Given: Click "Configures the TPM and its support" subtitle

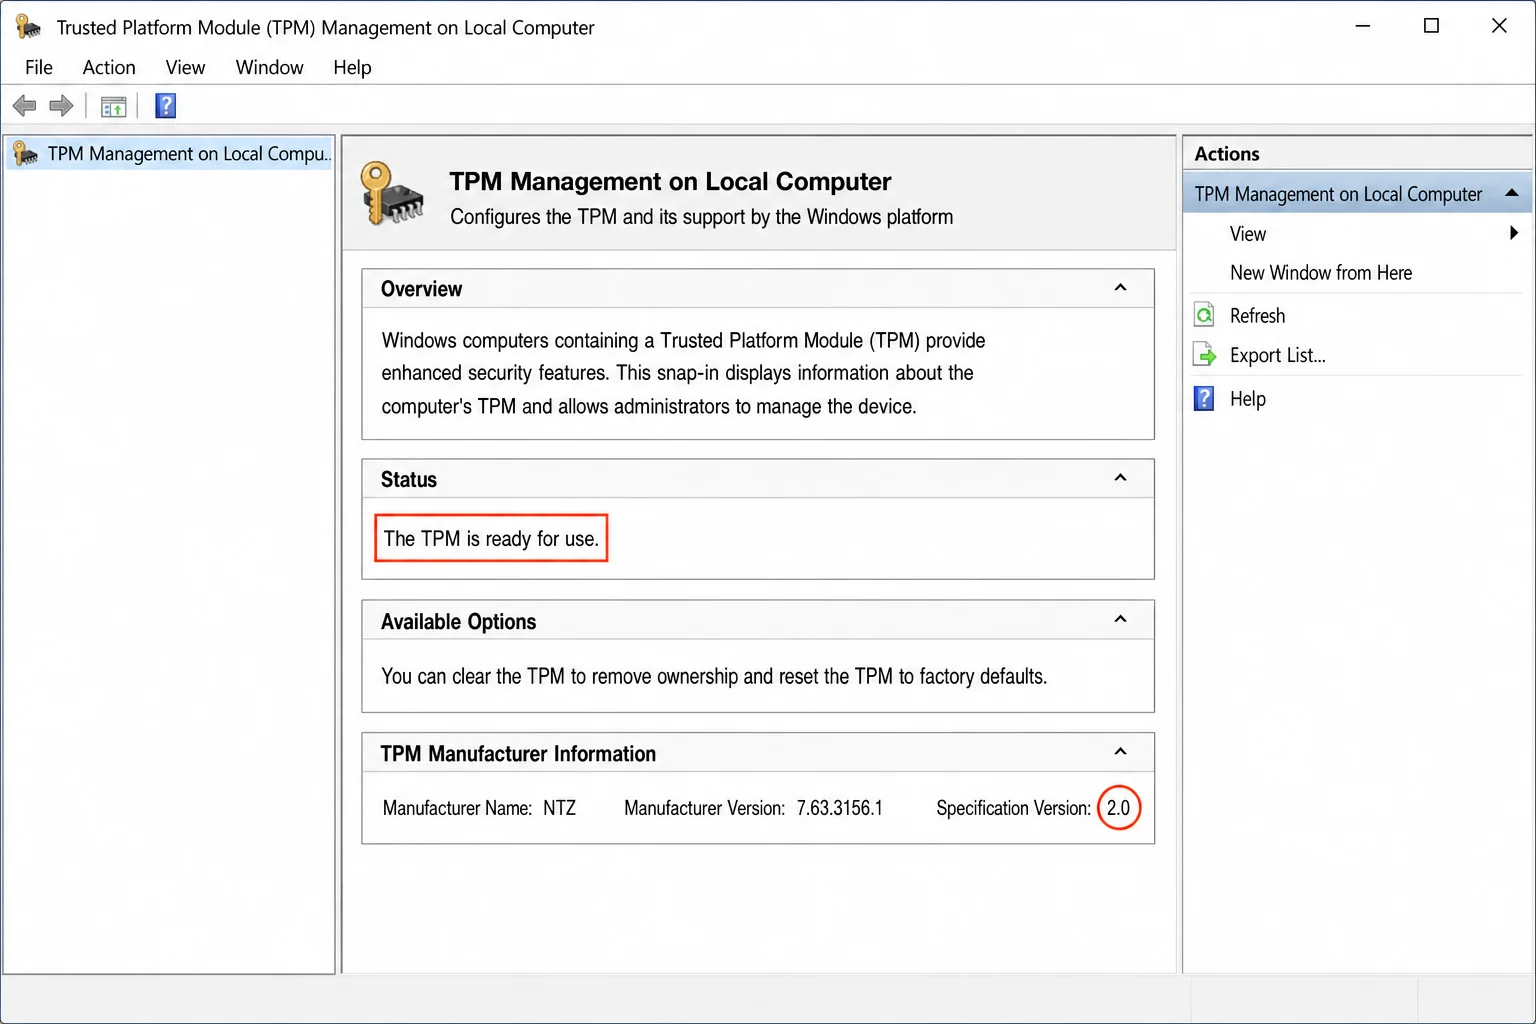Looking at the screenshot, I should pyautogui.click(x=701, y=217).
